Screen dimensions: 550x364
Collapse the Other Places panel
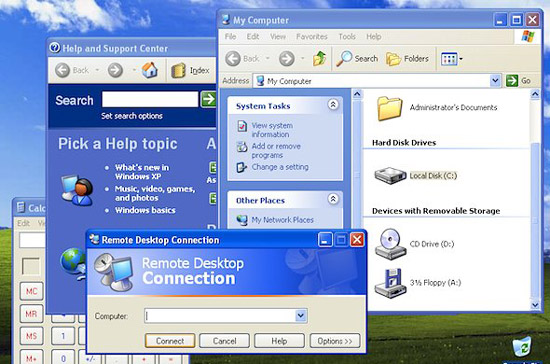click(333, 199)
